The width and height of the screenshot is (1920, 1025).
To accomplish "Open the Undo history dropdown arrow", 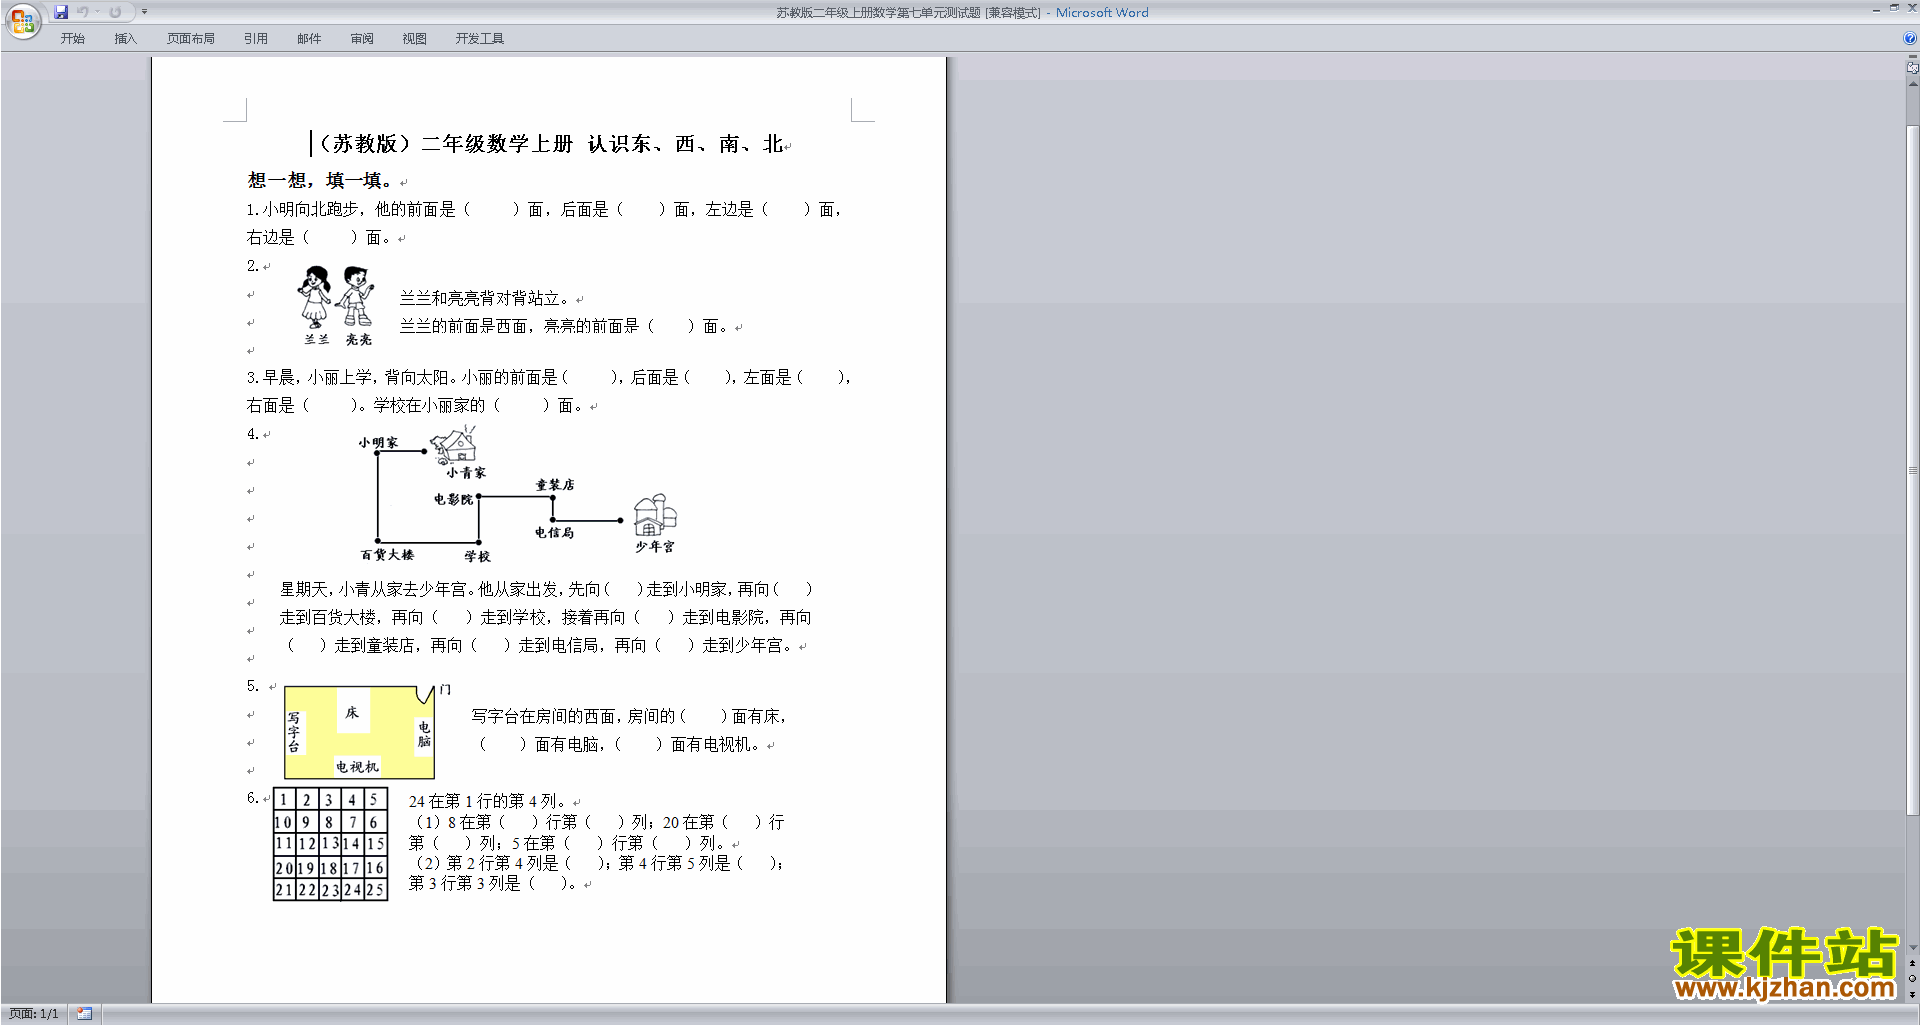I will 97,12.
